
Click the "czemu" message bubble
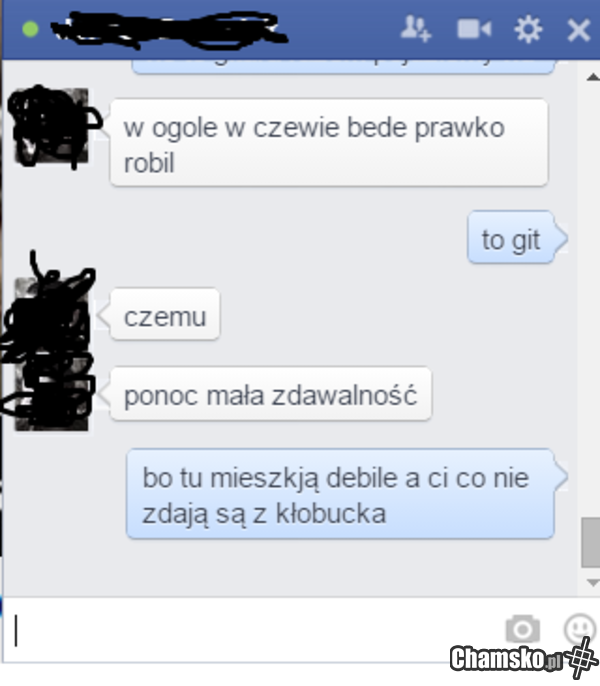click(165, 314)
